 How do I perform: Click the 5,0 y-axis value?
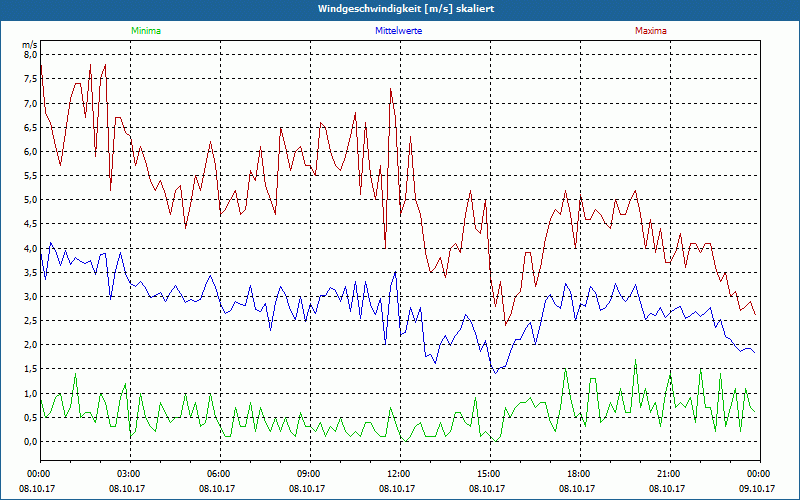tap(31, 199)
